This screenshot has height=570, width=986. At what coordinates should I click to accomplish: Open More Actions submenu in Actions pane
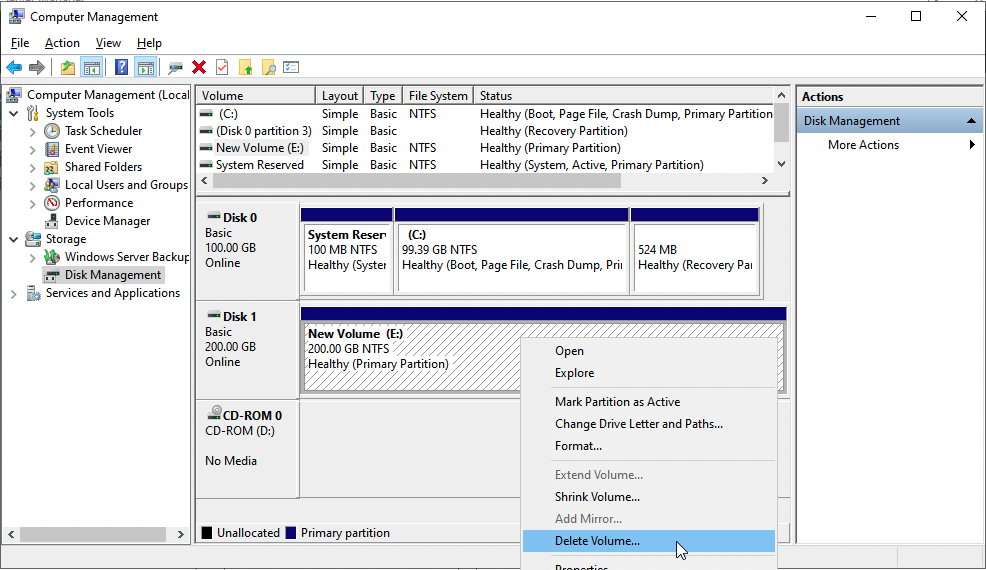889,145
